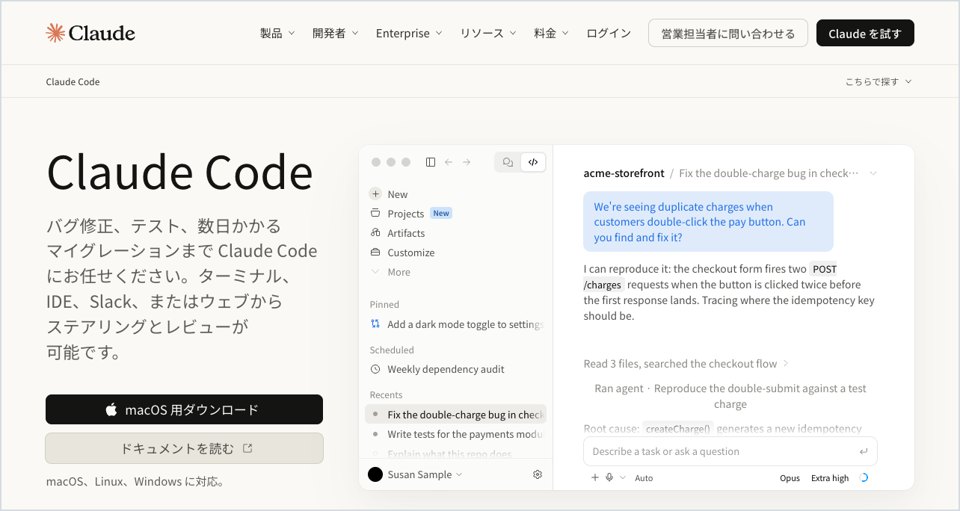Switch to code mode icon
The width and height of the screenshot is (960, 511).
533,162
